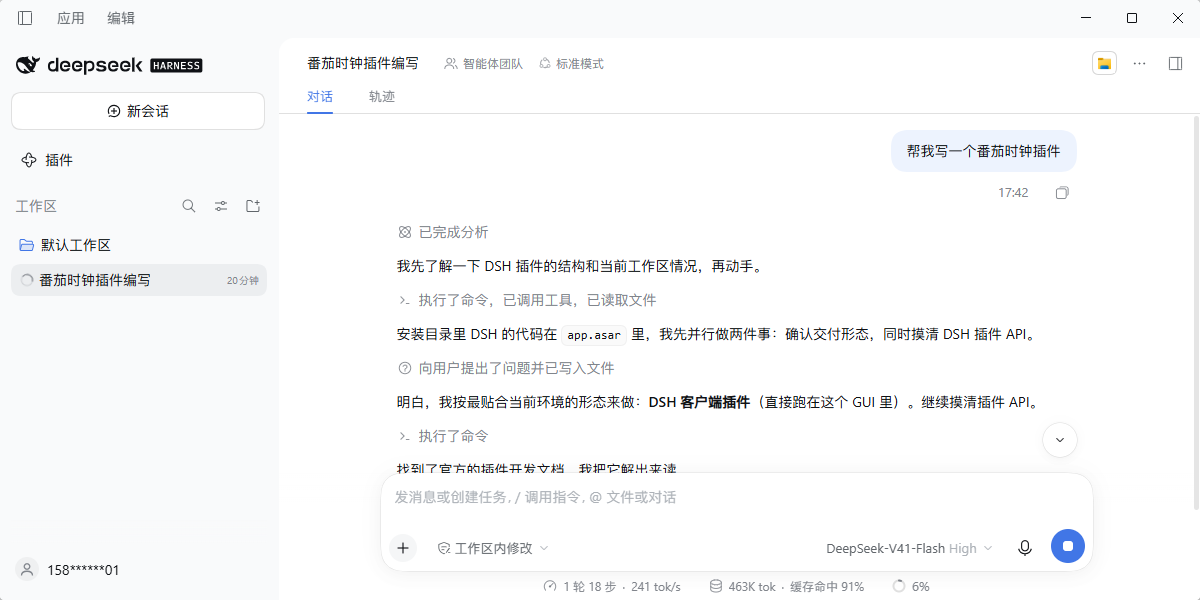The height and width of the screenshot is (600, 1200).
Task: Stop the running generation
Action: (x=1068, y=546)
